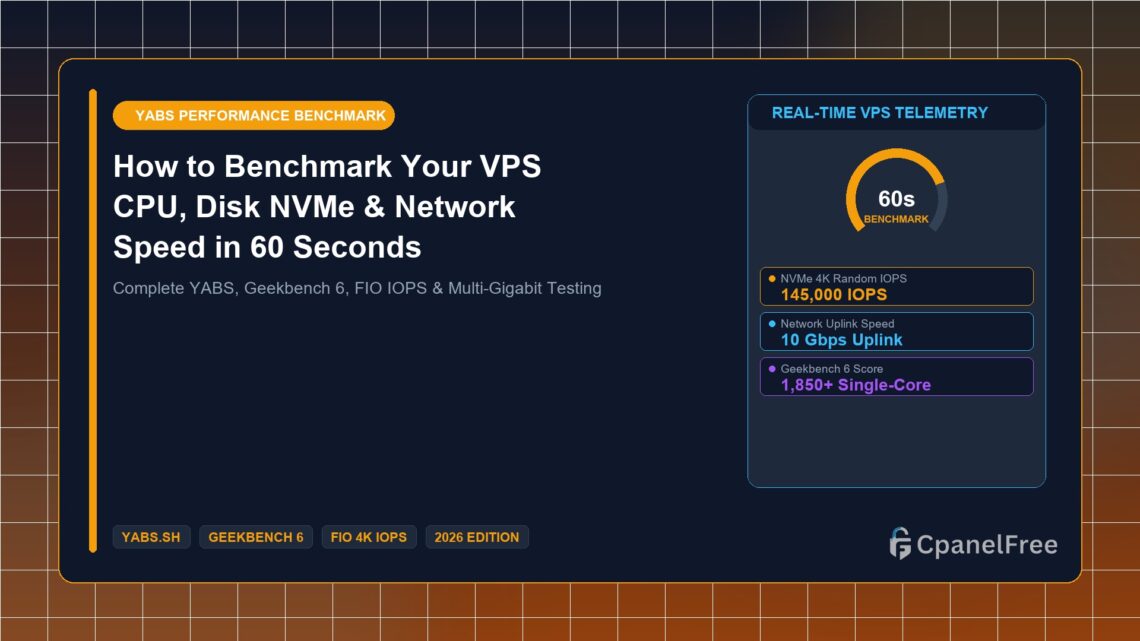This screenshot has height=641, width=1140.
Task: Click the REAL-TIME VPS TELEMETRY header
Action: [880, 113]
